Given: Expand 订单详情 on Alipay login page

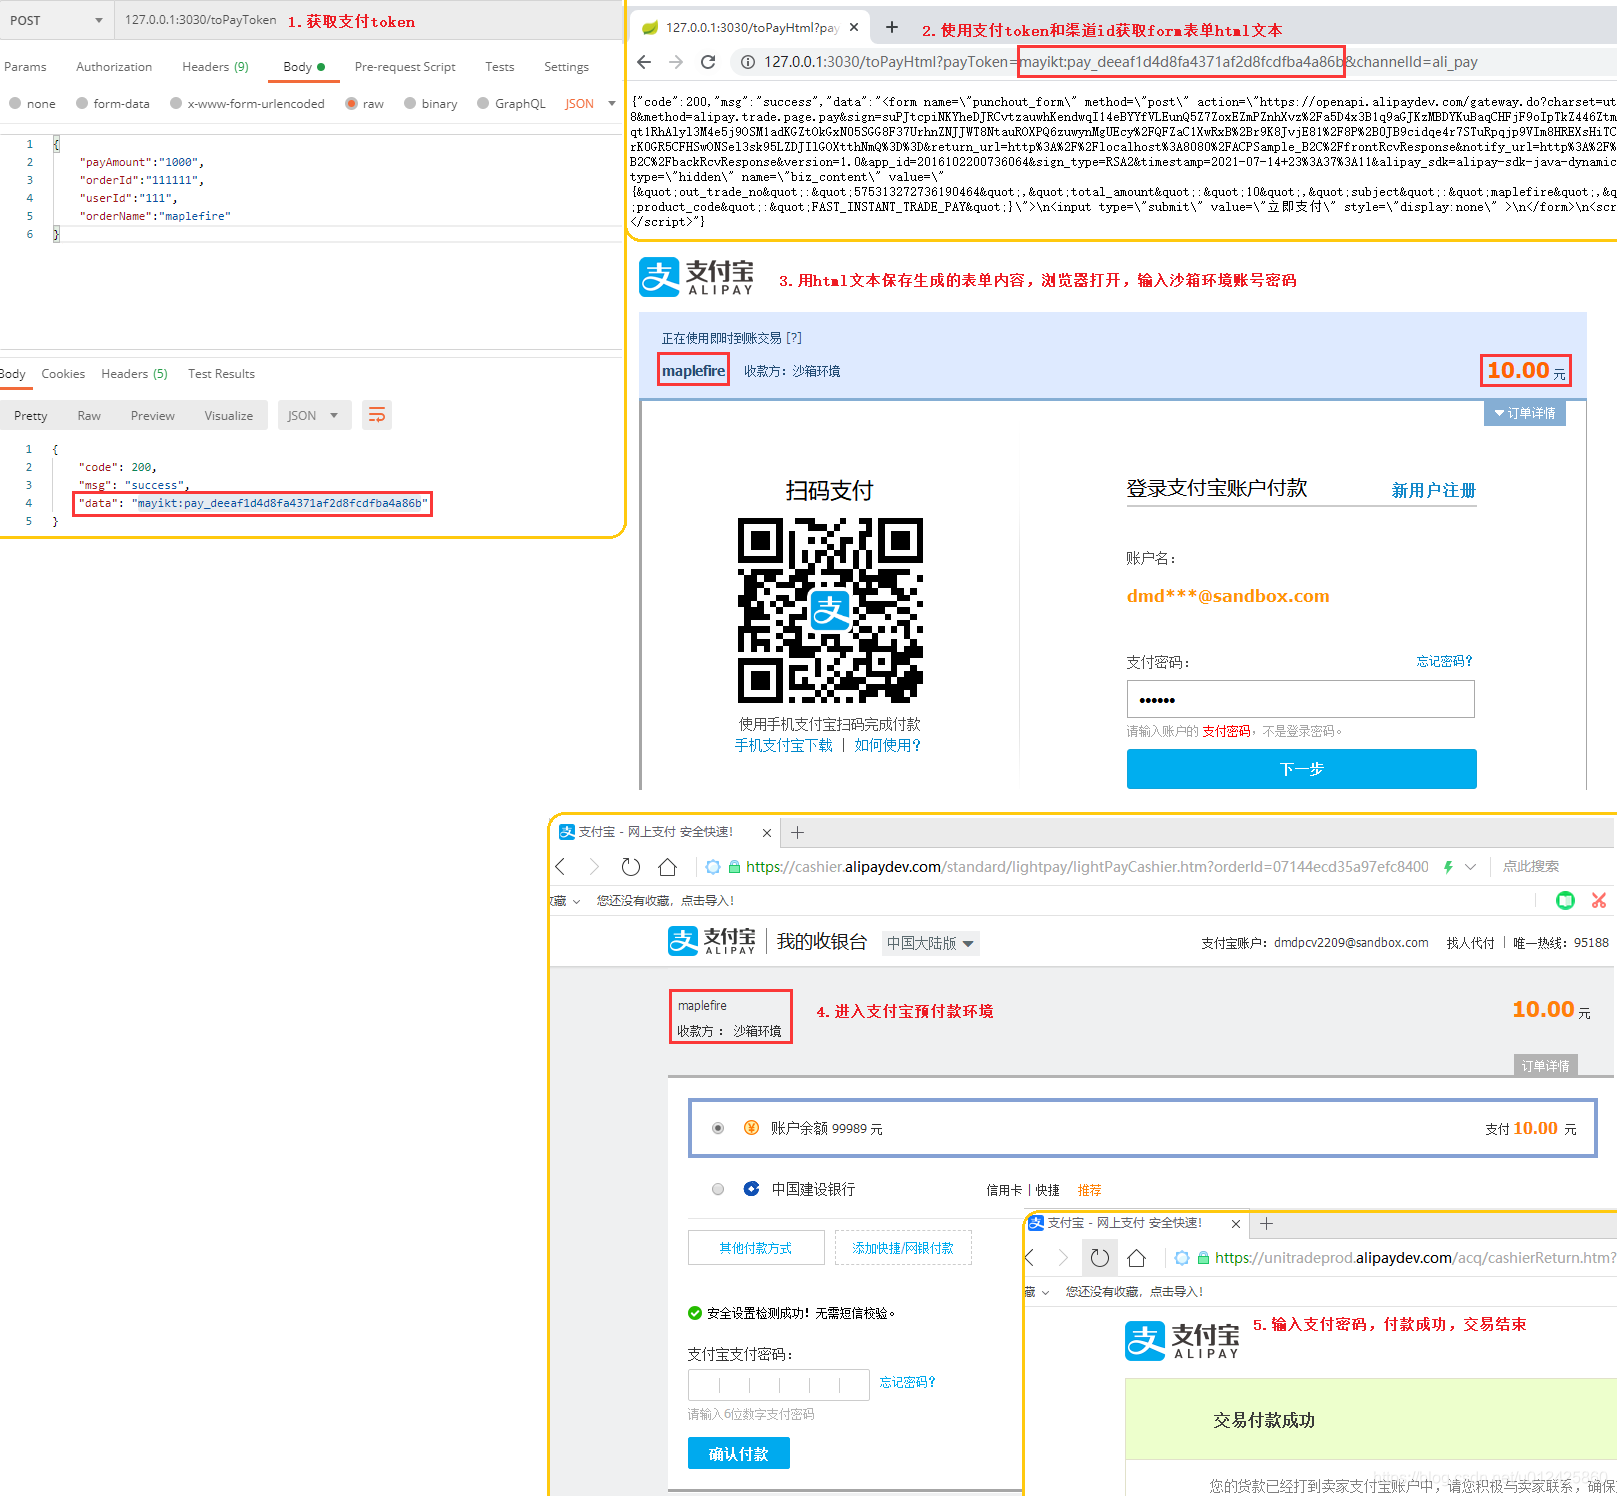Looking at the screenshot, I should pos(1525,413).
